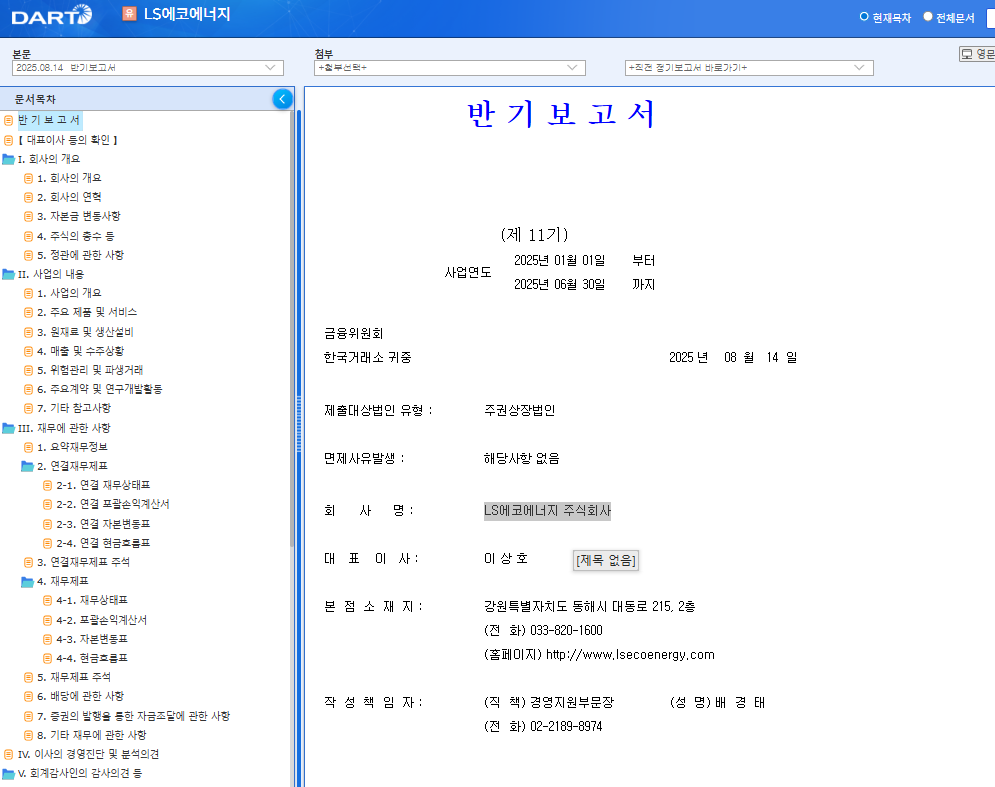Click the folder icon for 4. 재무제표

(x=27, y=581)
